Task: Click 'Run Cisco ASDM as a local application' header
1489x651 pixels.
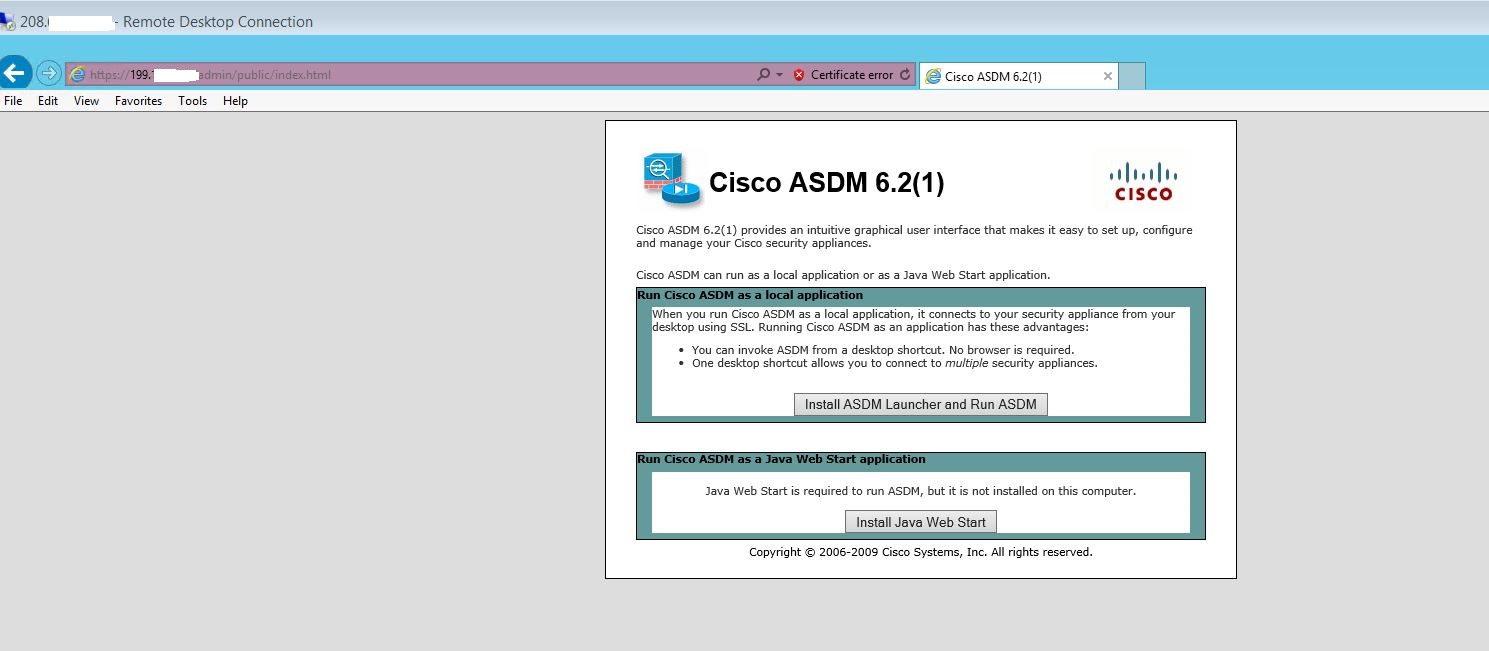Action: point(750,295)
